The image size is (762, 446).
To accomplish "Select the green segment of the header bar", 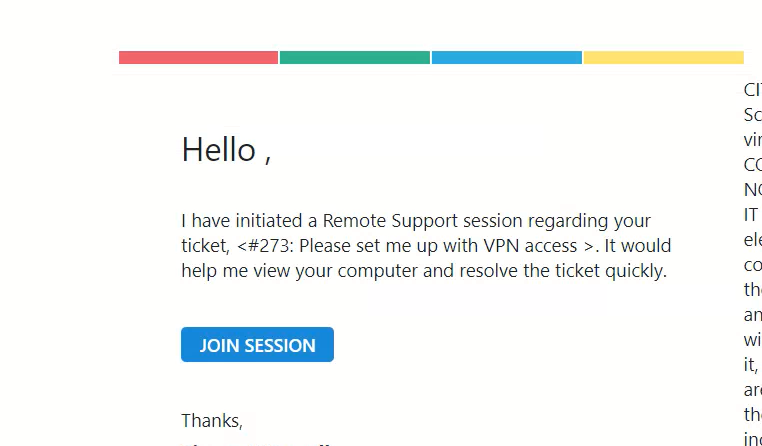I will coord(355,58).
